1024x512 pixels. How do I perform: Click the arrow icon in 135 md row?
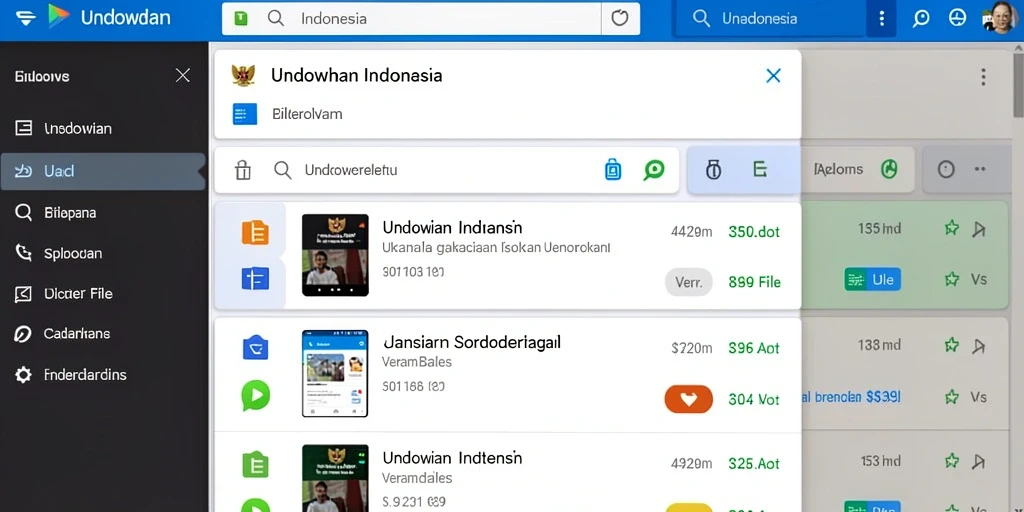point(978,229)
